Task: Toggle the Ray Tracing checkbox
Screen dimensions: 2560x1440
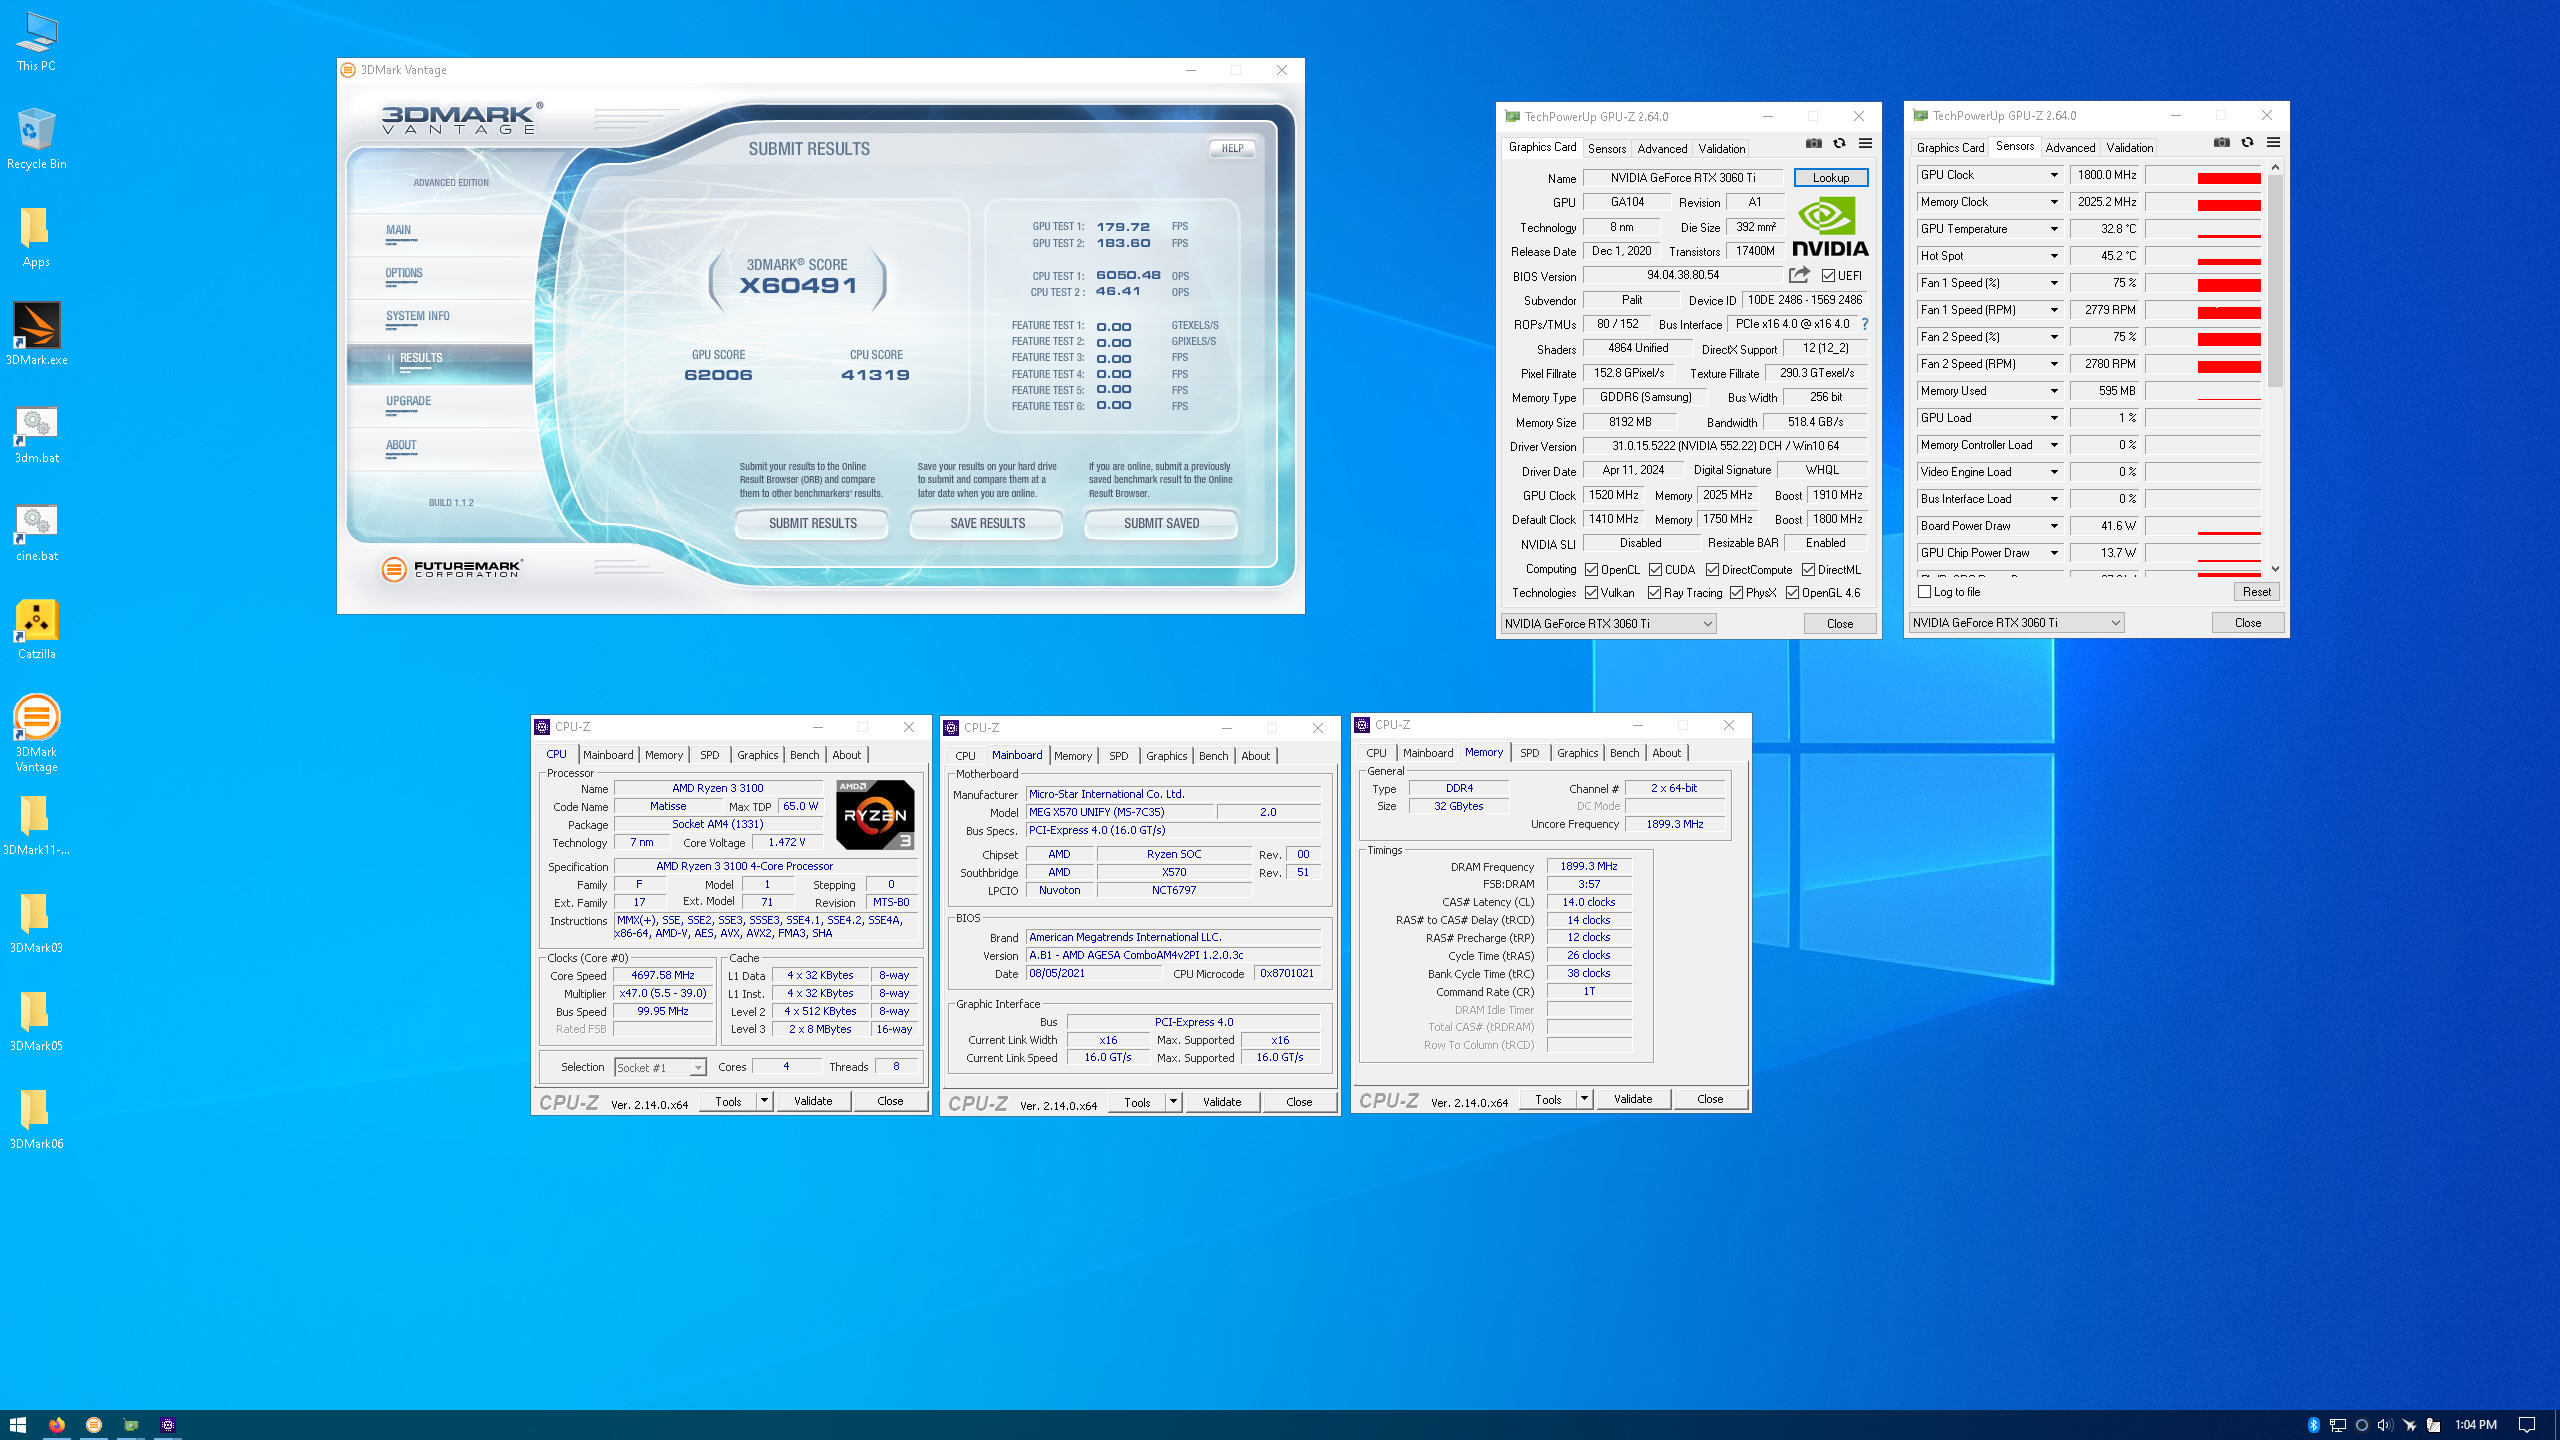Action: [x=1654, y=593]
